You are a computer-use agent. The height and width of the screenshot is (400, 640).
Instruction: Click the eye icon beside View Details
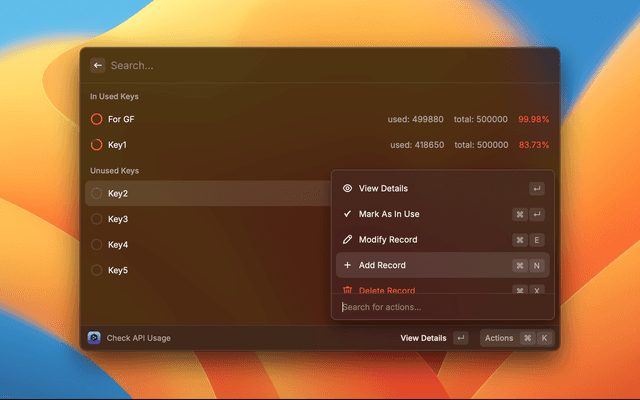coord(347,188)
